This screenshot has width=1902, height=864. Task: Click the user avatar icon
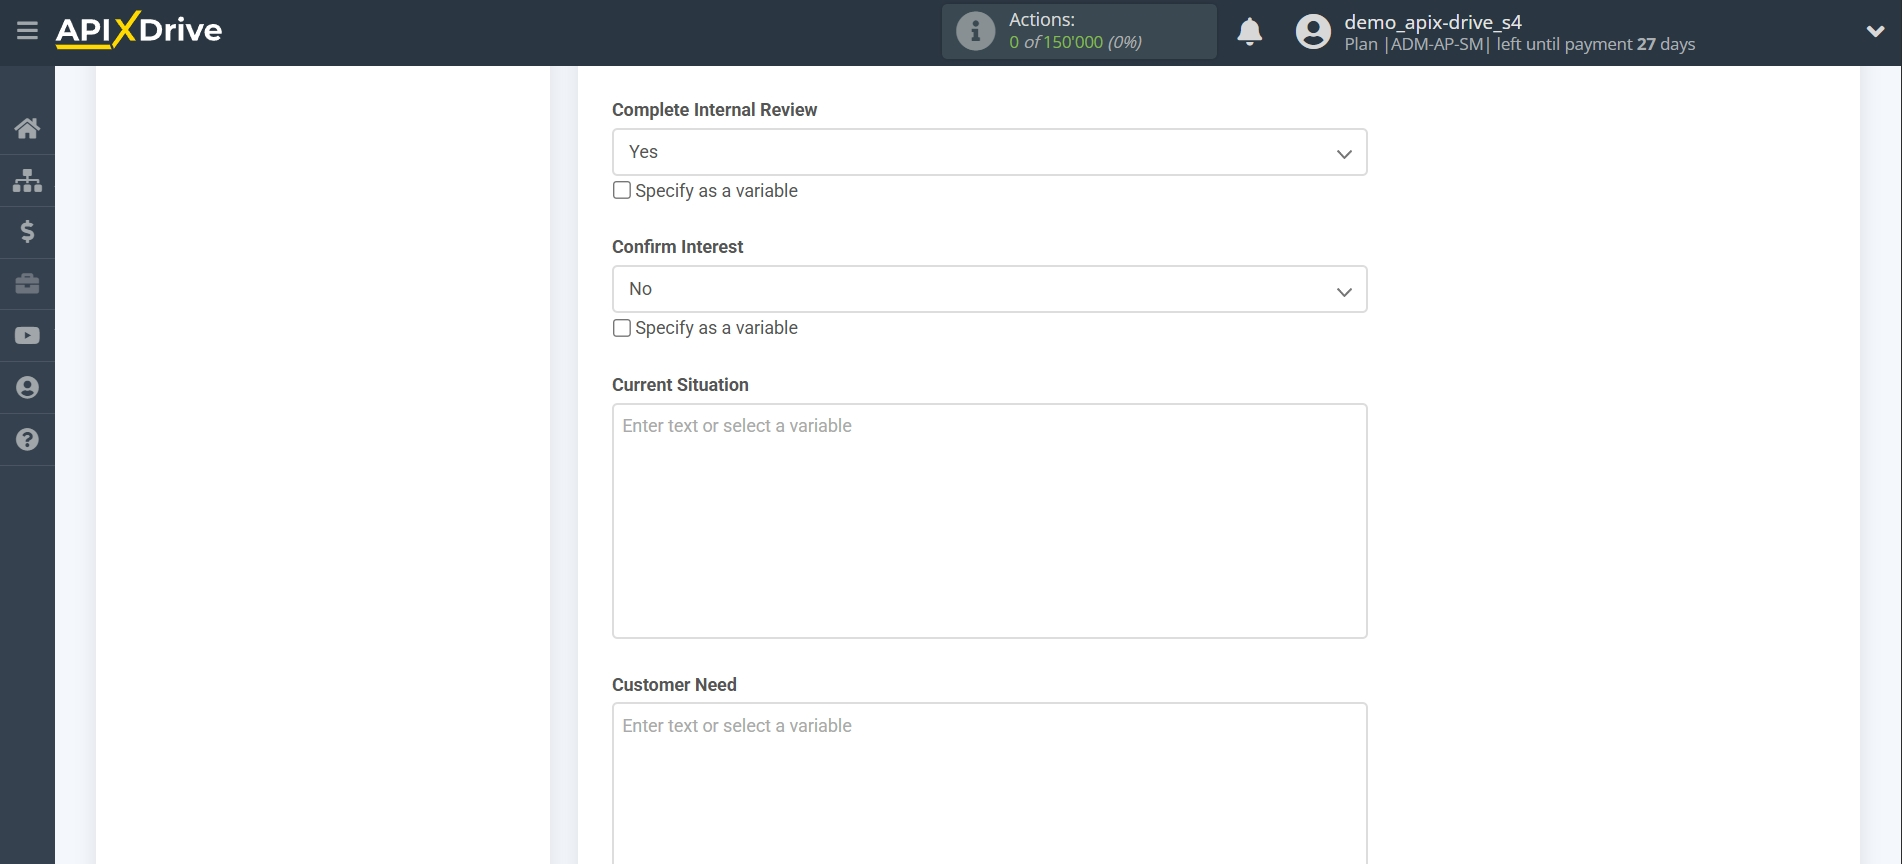point(1313,32)
